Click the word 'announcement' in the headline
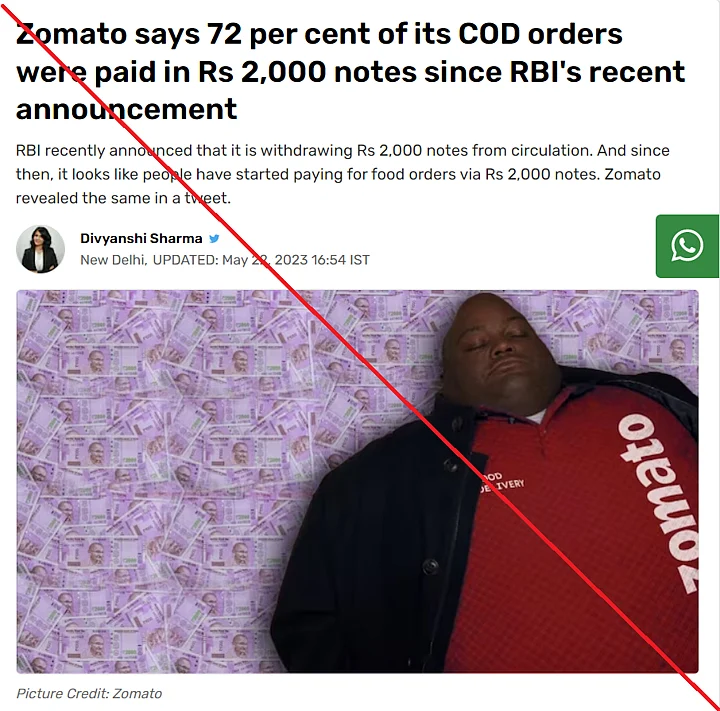 coord(126,109)
